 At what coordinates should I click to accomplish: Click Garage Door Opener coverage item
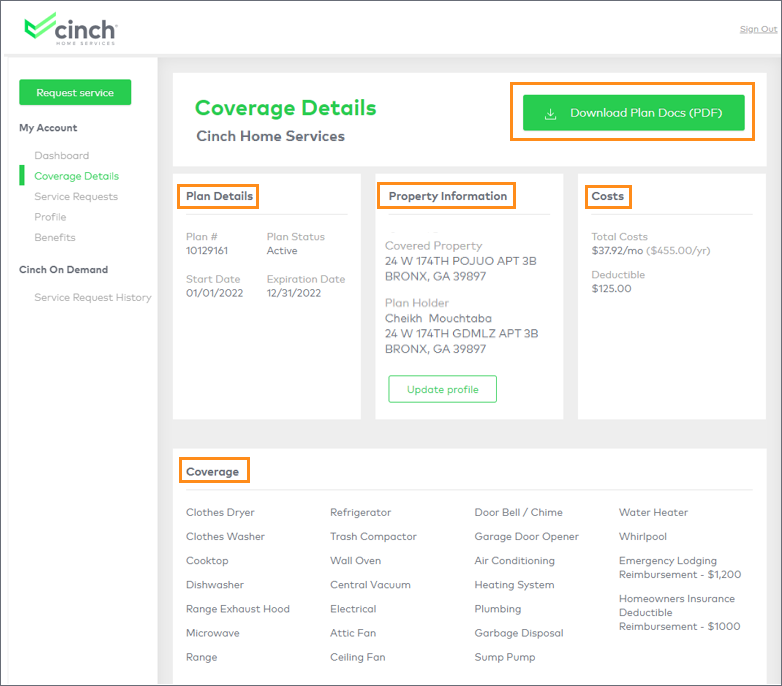pos(527,536)
